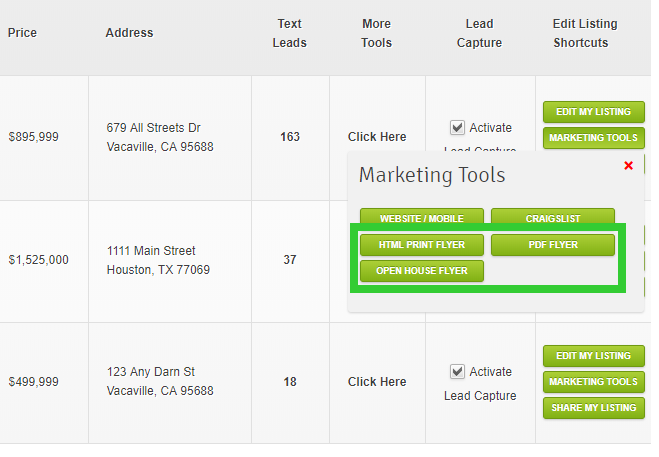Click Here link for 123 Any Darn St
This screenshot has height=457, width=659.
coord(377,382)
